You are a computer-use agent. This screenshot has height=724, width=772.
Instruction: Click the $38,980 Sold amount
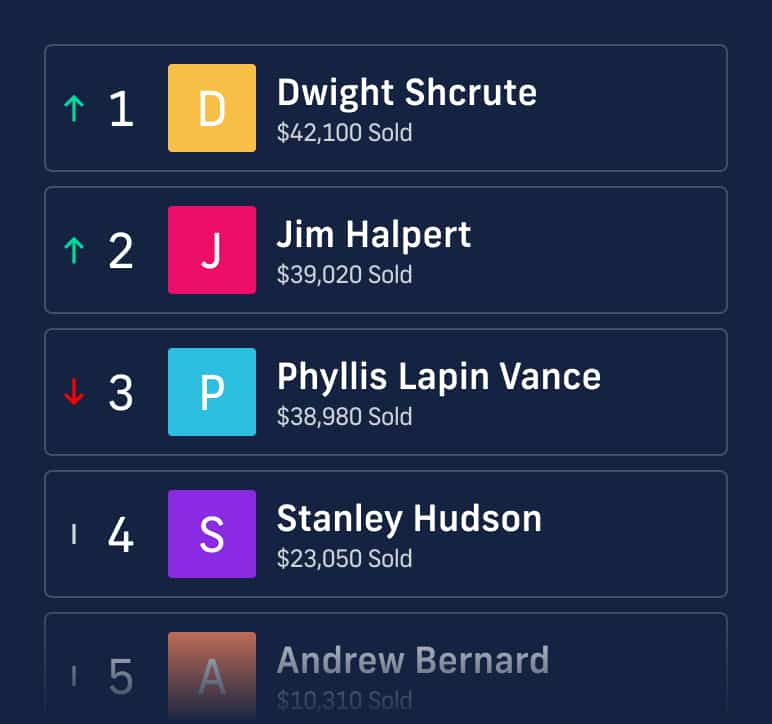coord(344,417)
